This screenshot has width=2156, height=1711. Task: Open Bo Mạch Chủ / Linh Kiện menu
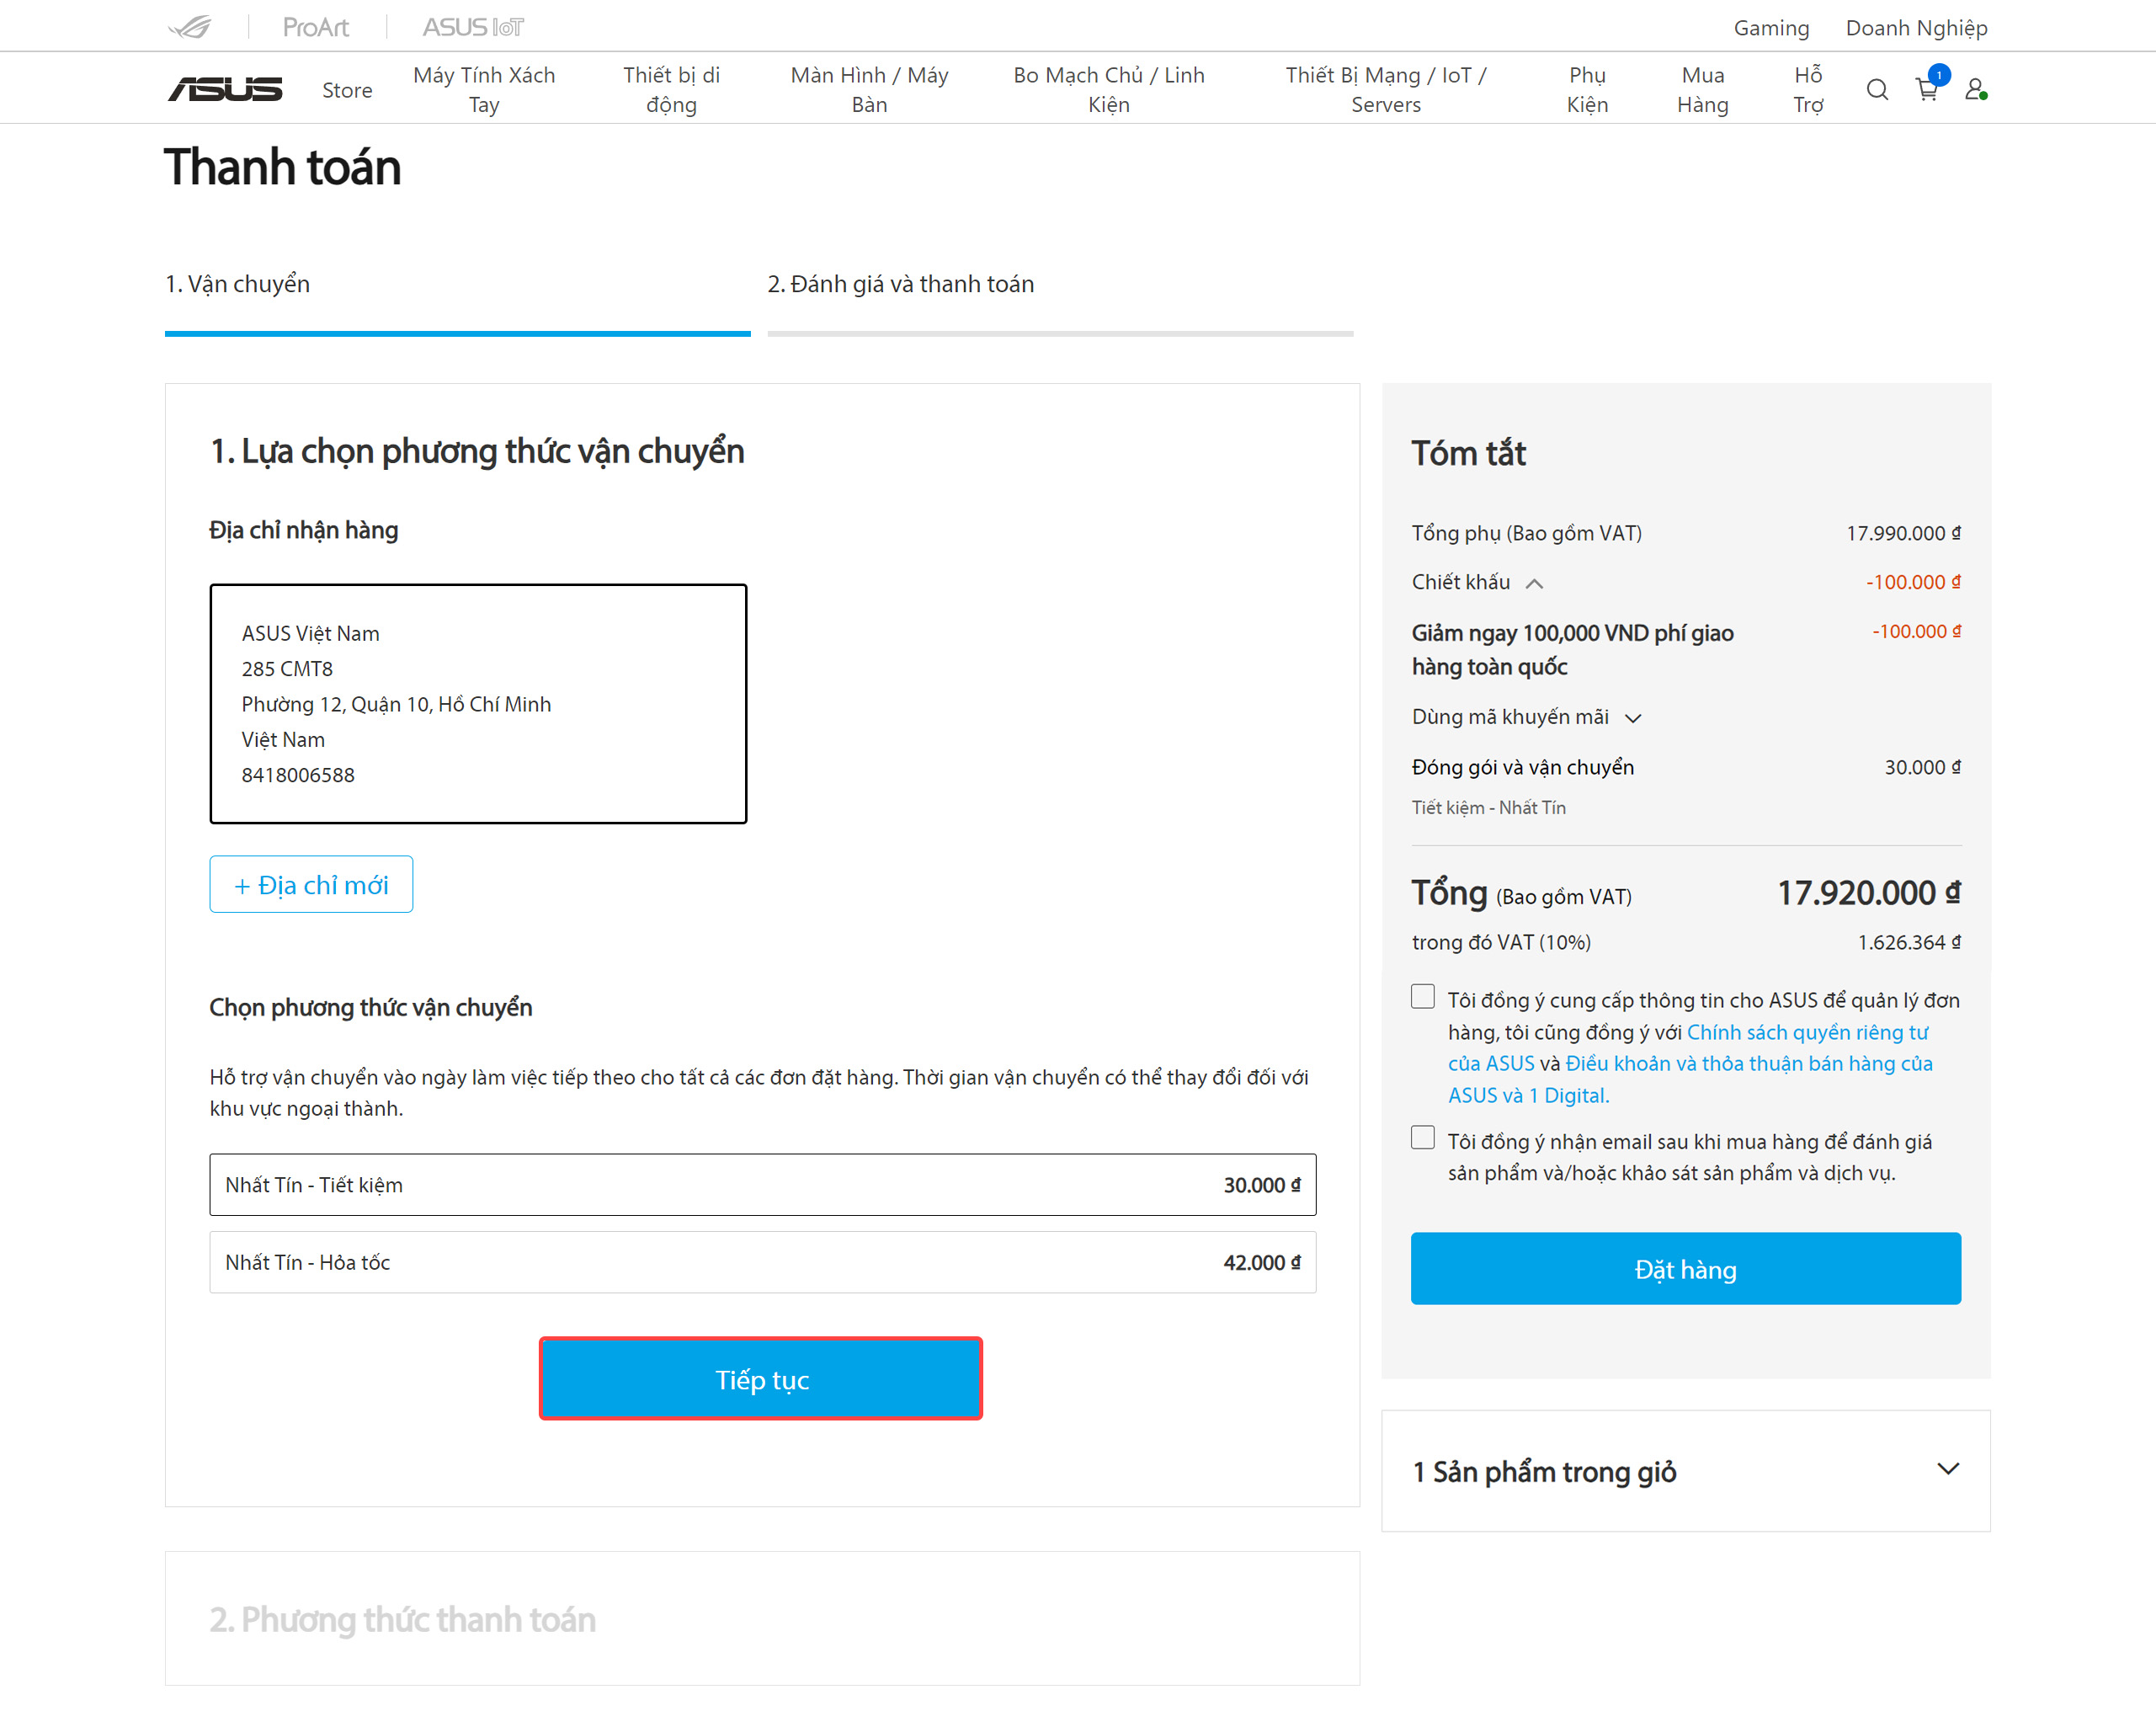(x=1109, y=90)
